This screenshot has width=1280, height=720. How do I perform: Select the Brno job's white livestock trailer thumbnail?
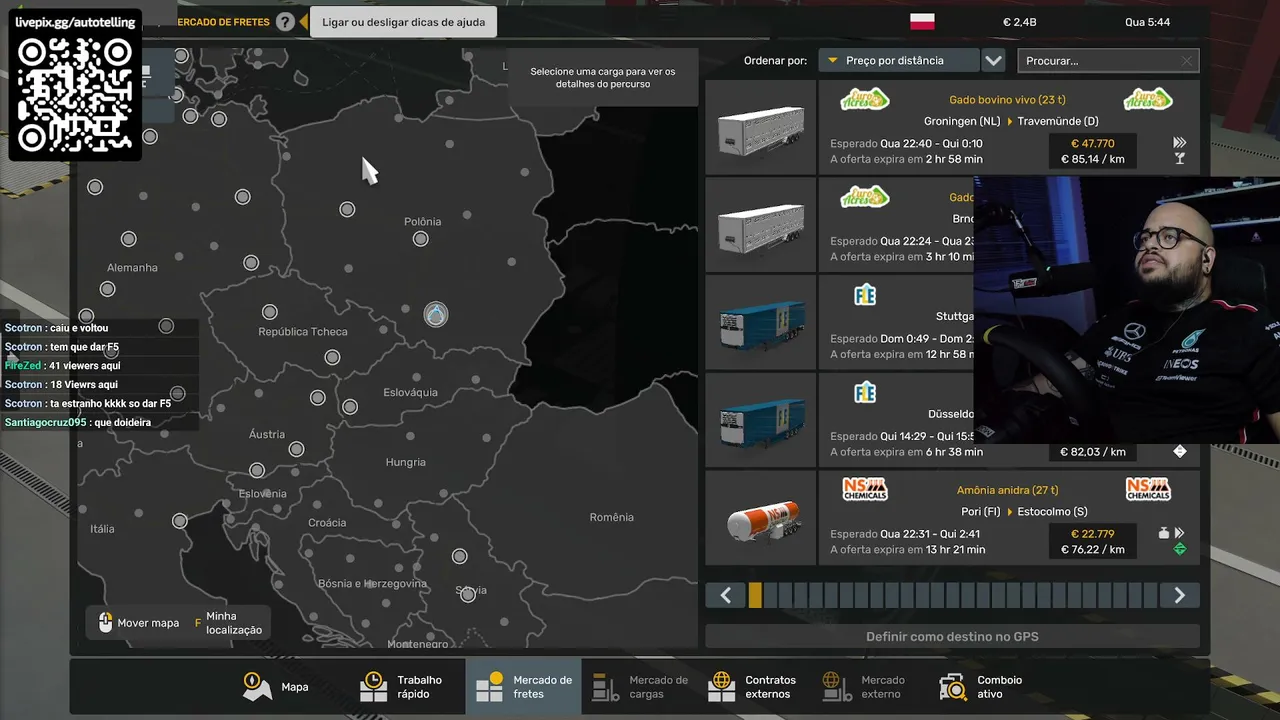(761, 225)
